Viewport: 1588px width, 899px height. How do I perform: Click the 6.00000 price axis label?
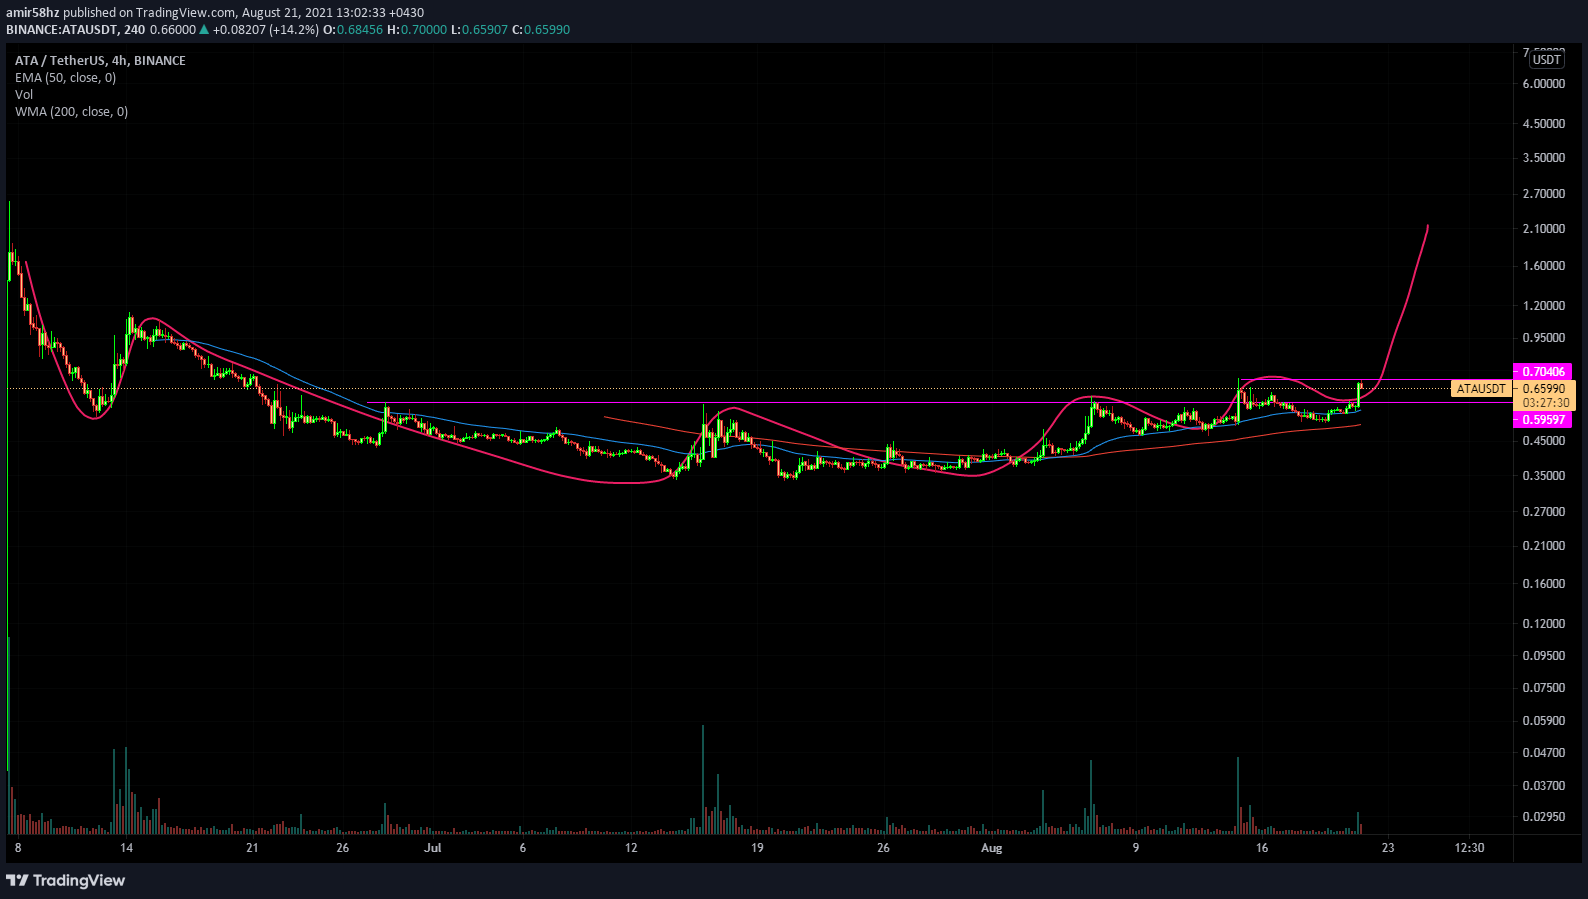(x=1544, y=84)
